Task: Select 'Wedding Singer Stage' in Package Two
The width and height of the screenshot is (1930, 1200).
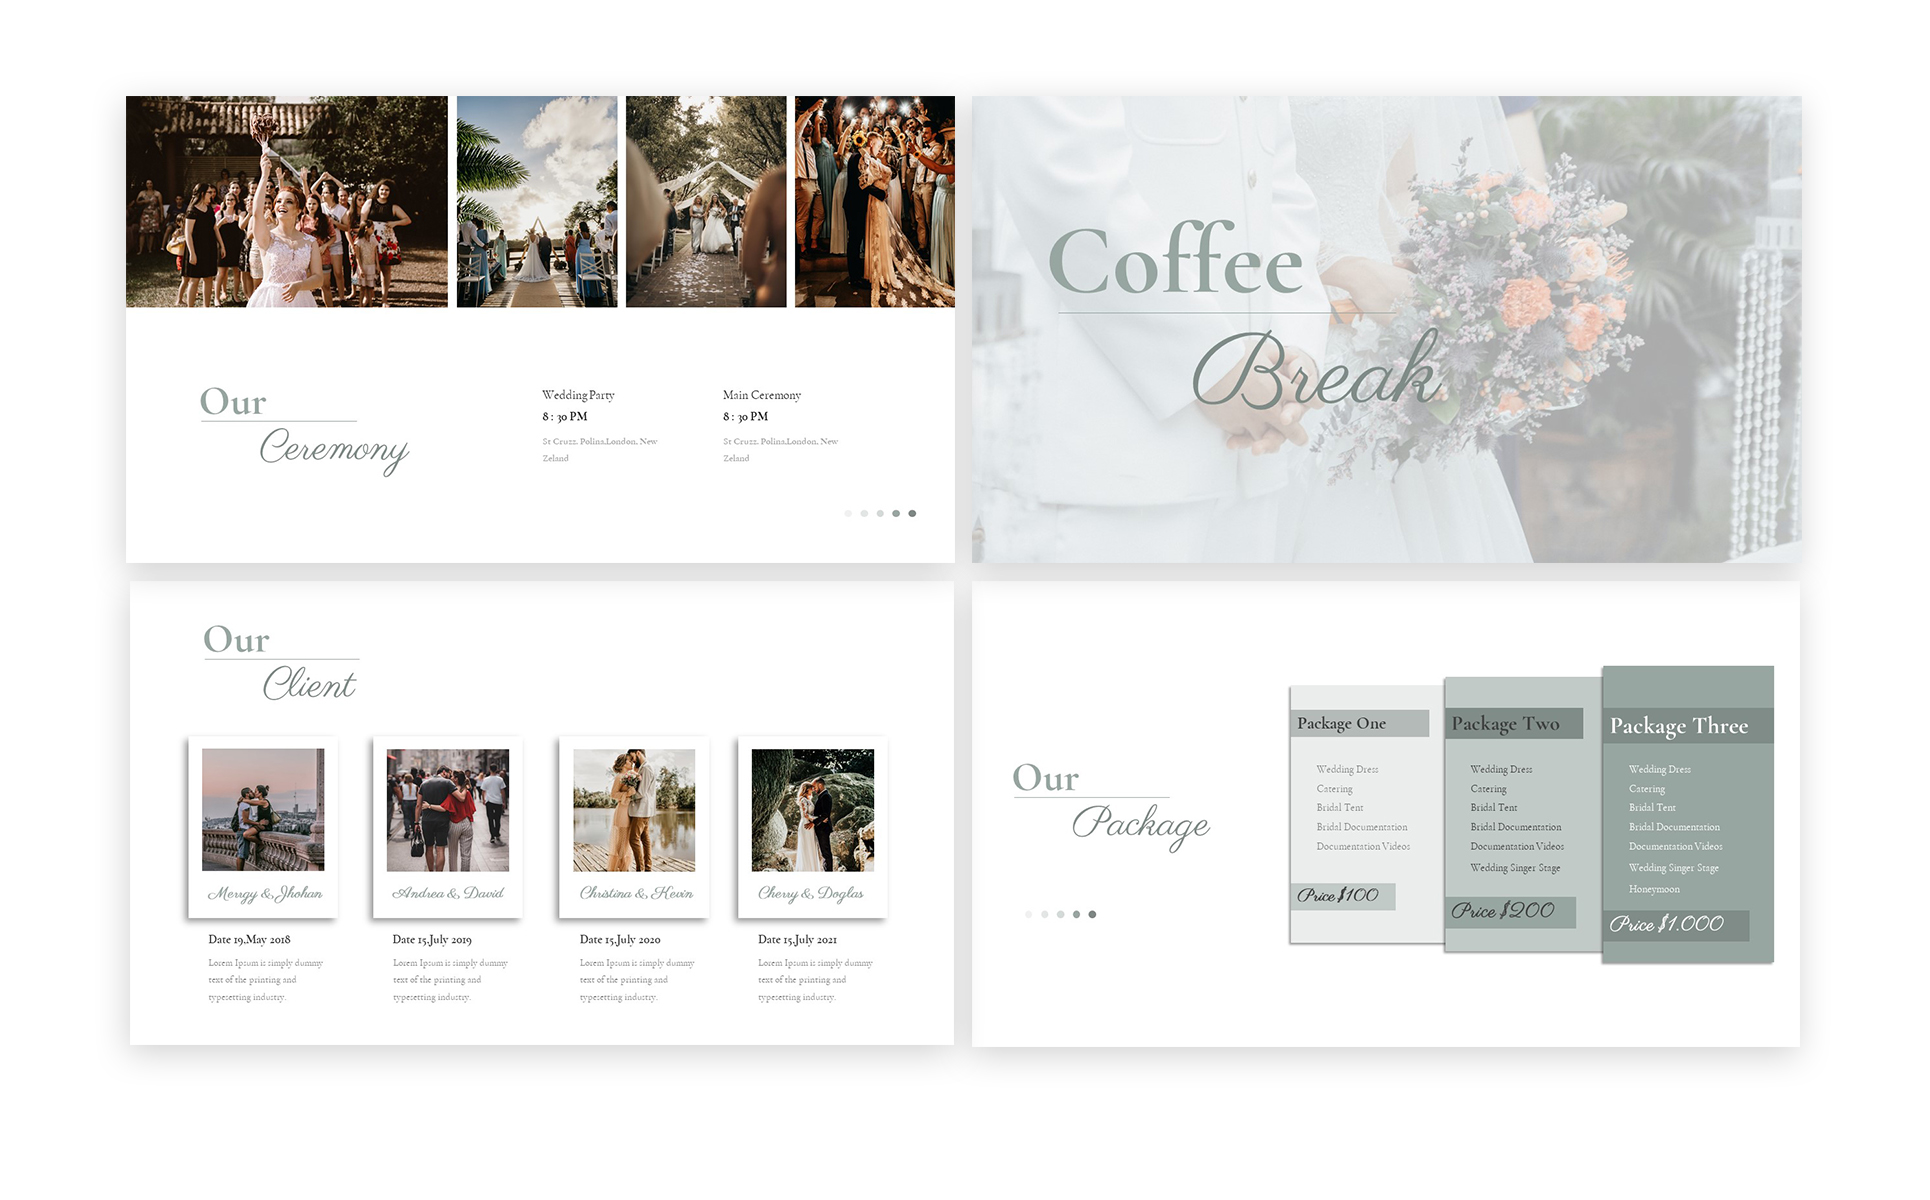Action: (1515, 868)
